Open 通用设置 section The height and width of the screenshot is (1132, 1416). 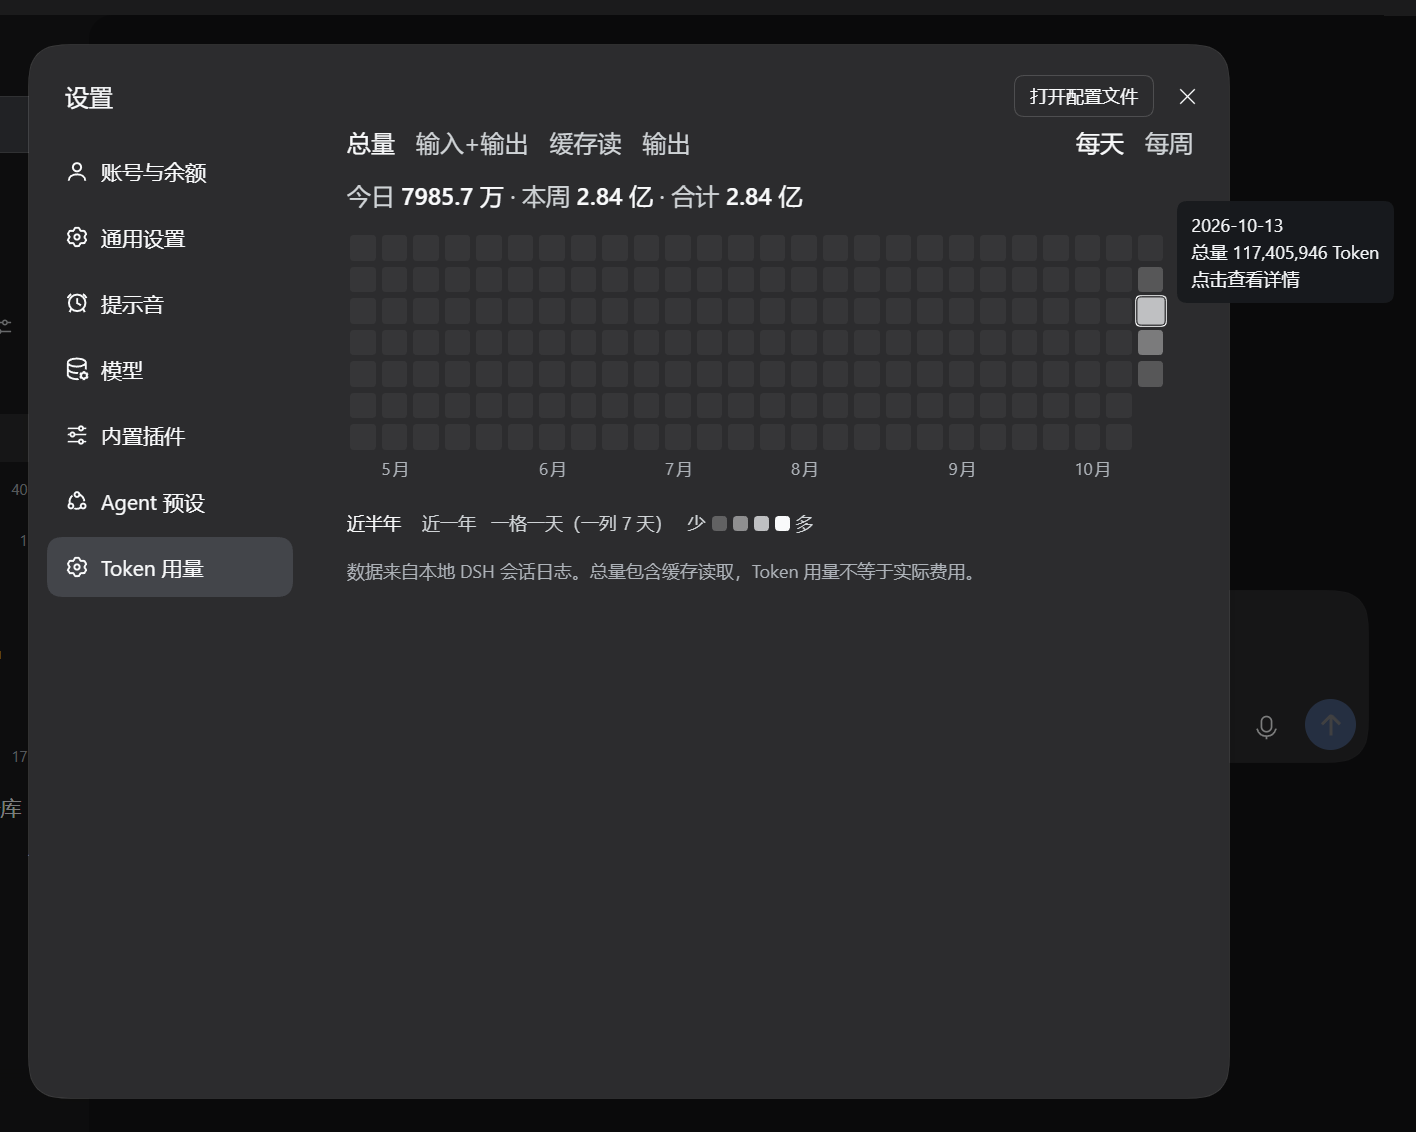tap(170, 238)
